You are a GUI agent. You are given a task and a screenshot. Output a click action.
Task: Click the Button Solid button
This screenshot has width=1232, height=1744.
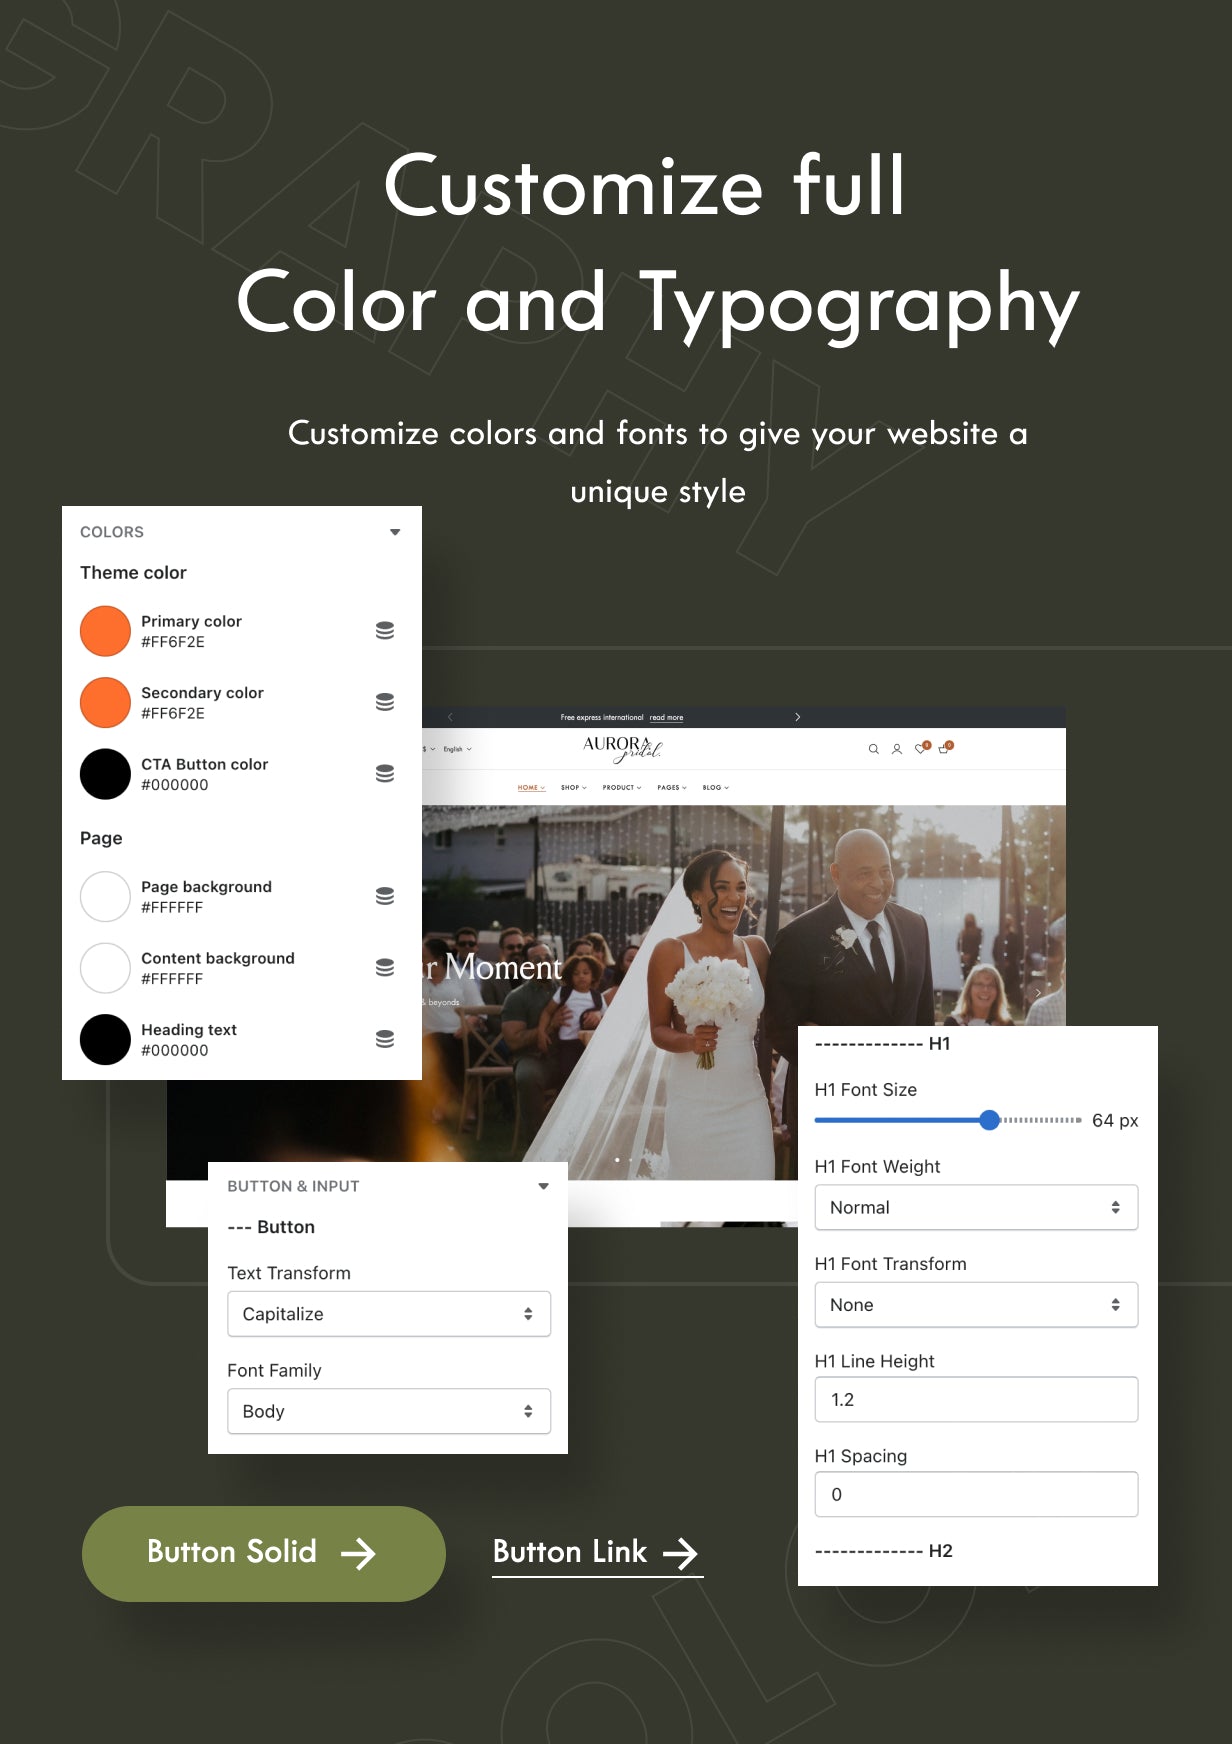(x=264, y=1554)
